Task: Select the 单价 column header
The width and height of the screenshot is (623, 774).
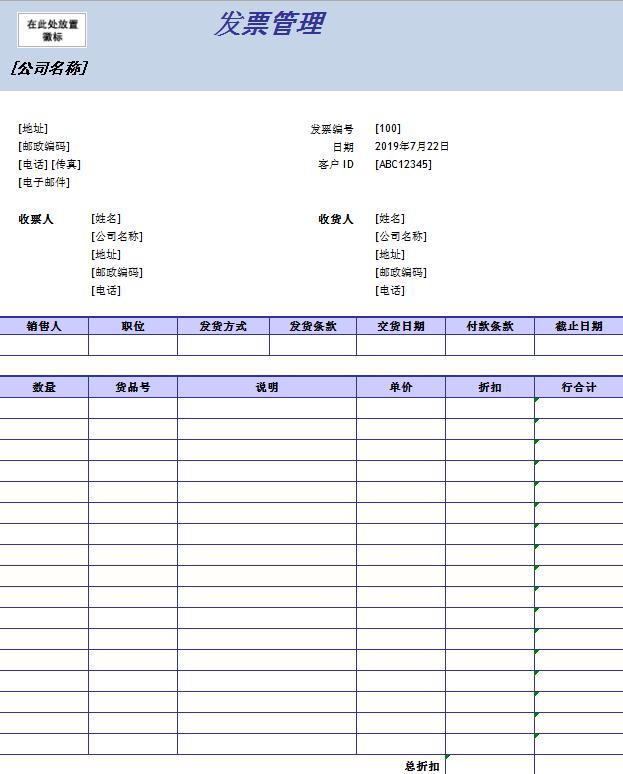Action: (x=400, y=387)
